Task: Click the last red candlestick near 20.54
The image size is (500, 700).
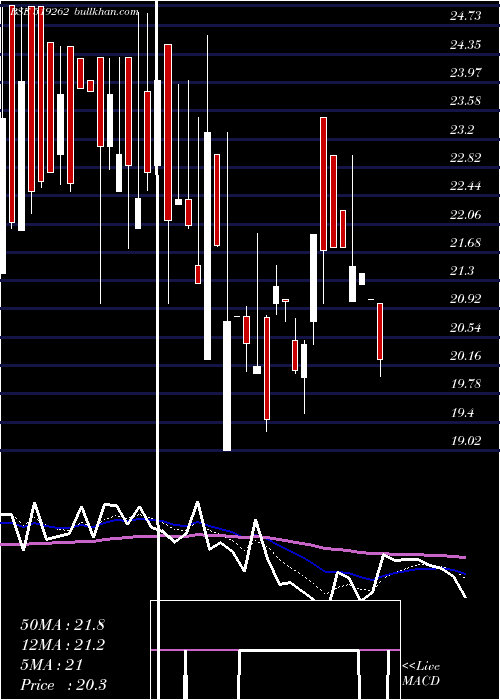Action: point(380,331)
